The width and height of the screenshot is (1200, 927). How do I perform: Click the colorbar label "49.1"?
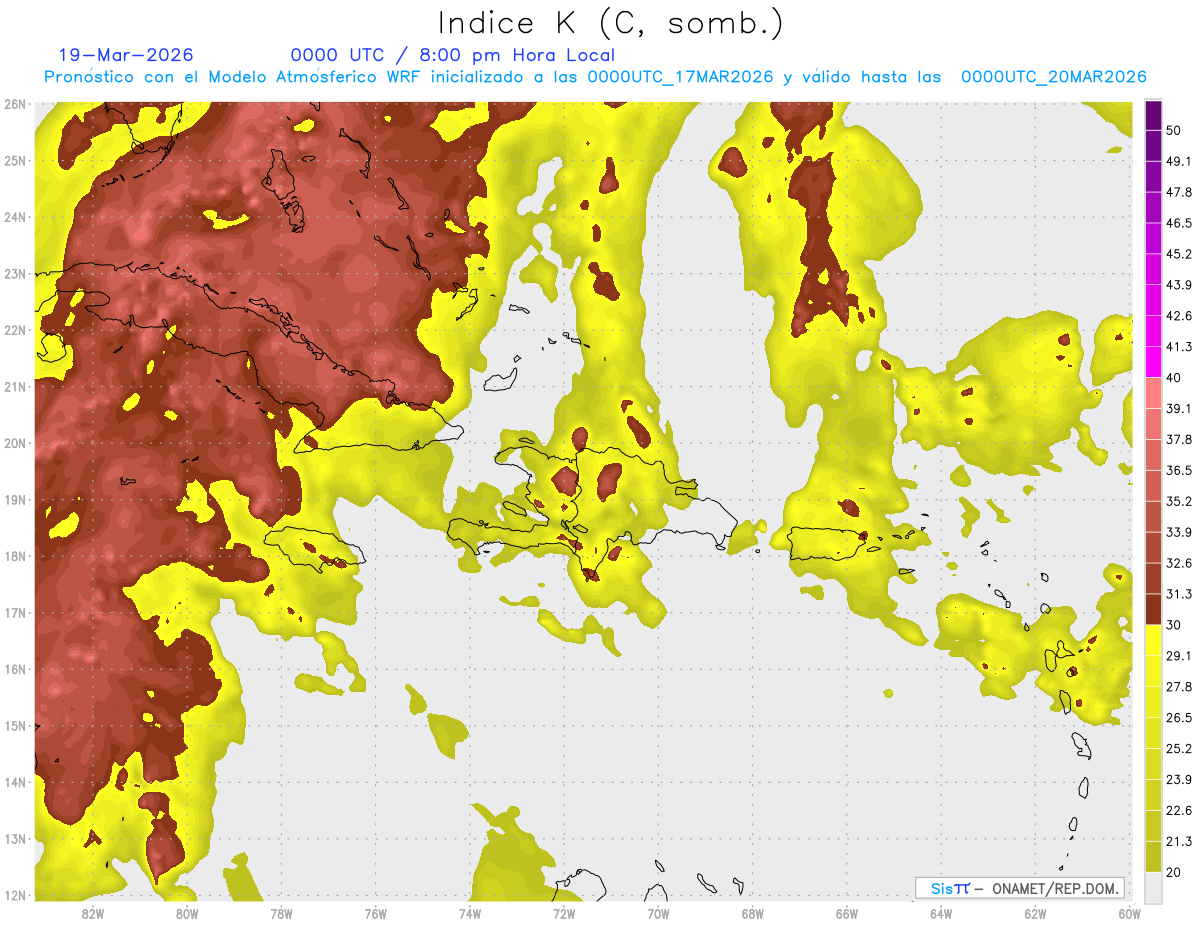click(x=1179, y=161)
